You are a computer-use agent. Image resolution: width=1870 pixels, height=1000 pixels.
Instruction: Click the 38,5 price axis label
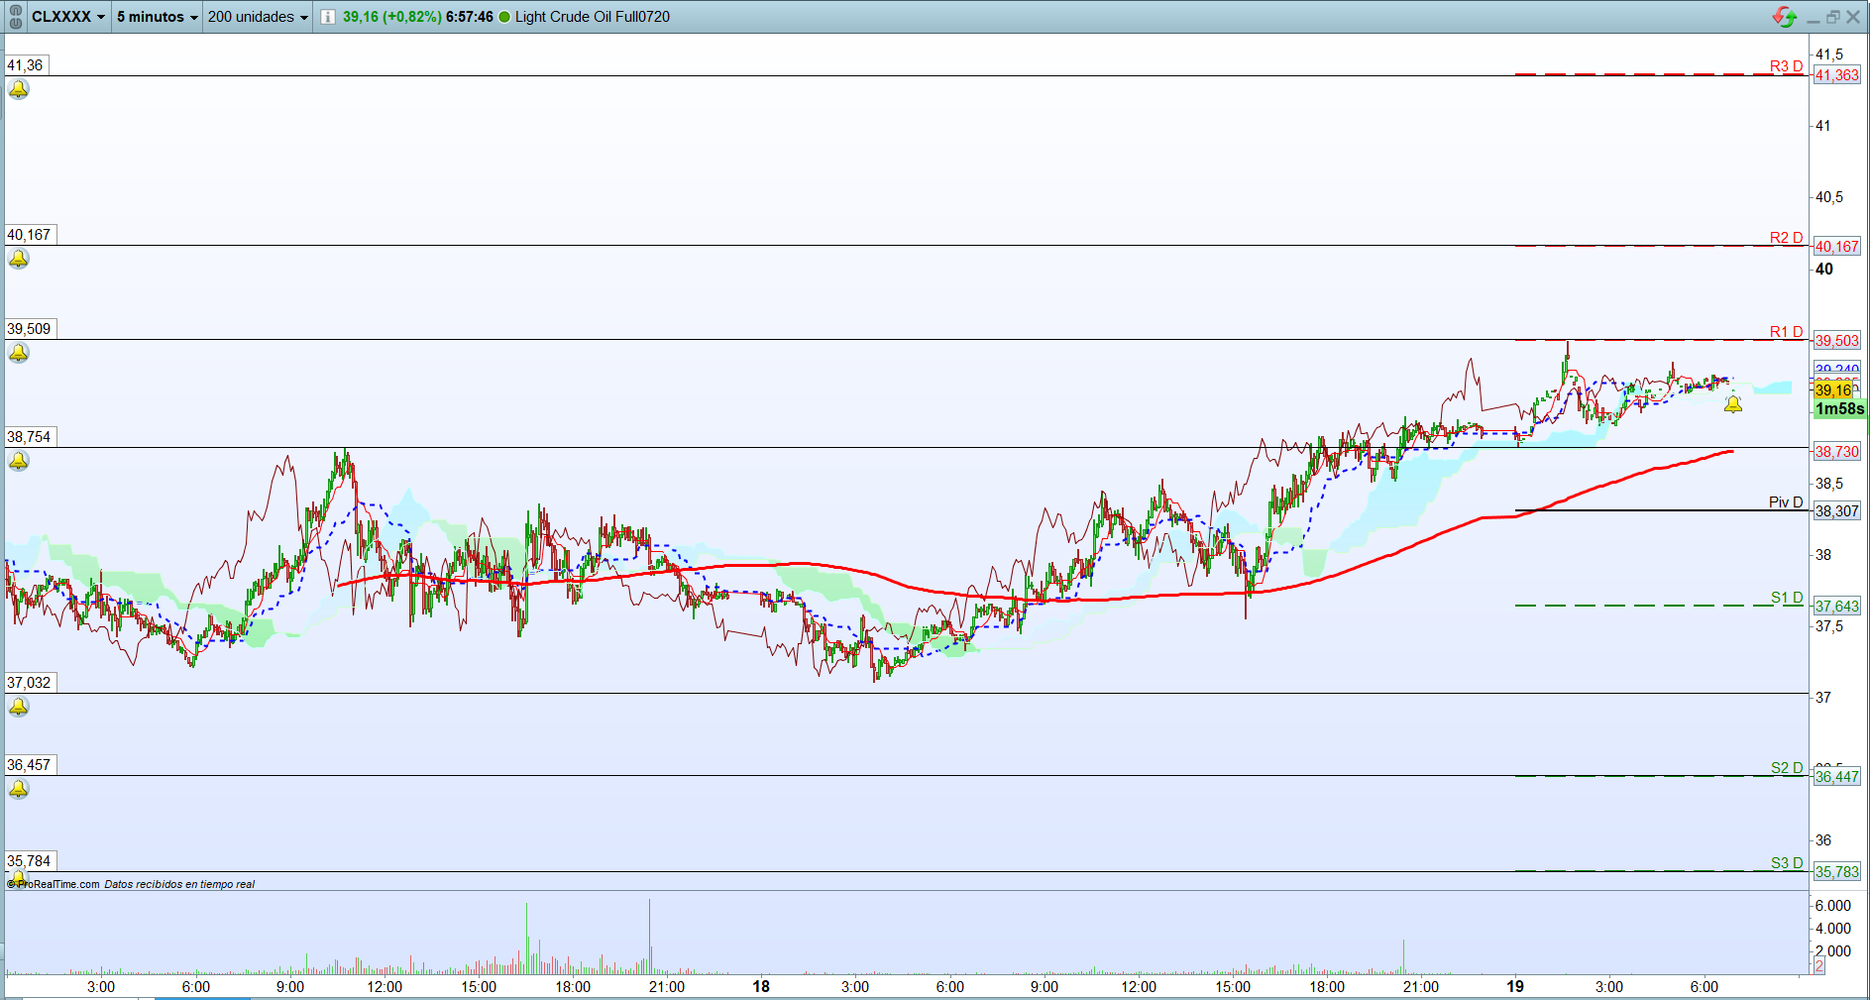pos(1829,483)
